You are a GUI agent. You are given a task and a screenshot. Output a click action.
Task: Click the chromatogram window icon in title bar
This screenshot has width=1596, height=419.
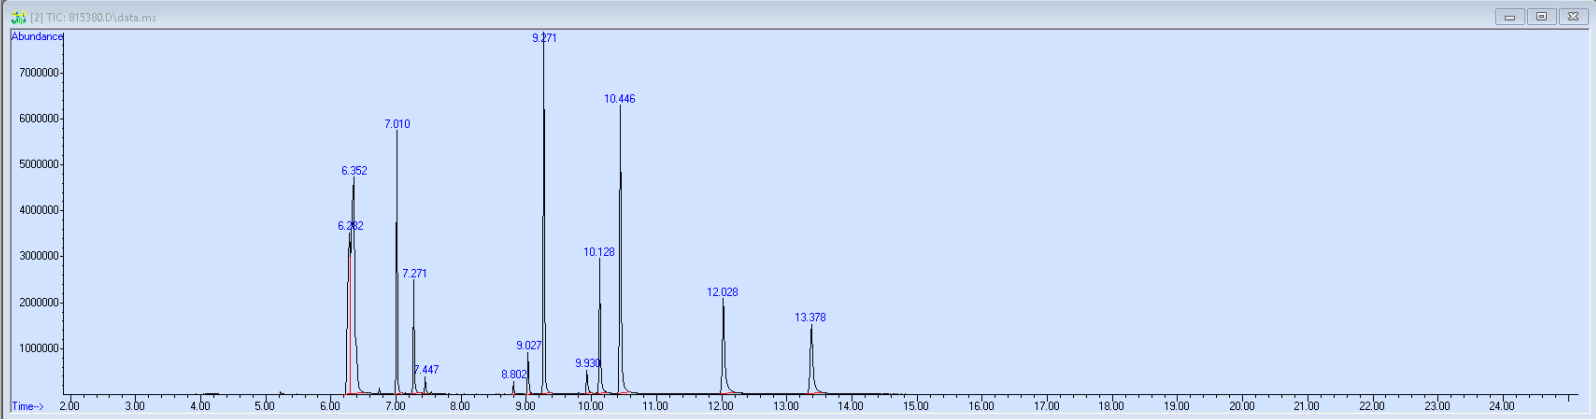pyautogui.click(x=18, y=17)
